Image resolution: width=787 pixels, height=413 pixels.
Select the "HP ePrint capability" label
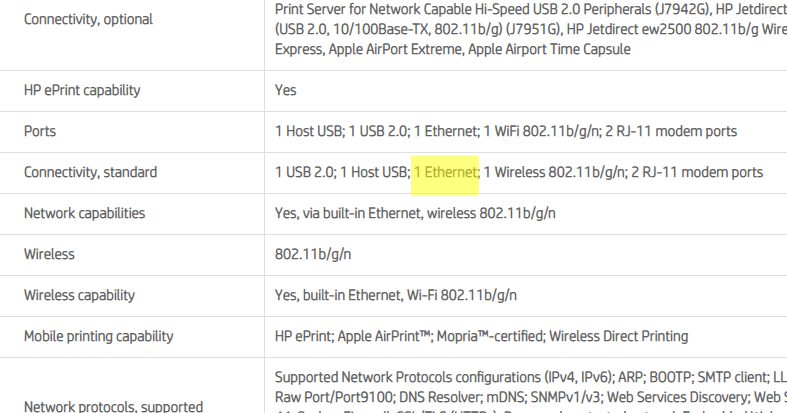(82, 90)
